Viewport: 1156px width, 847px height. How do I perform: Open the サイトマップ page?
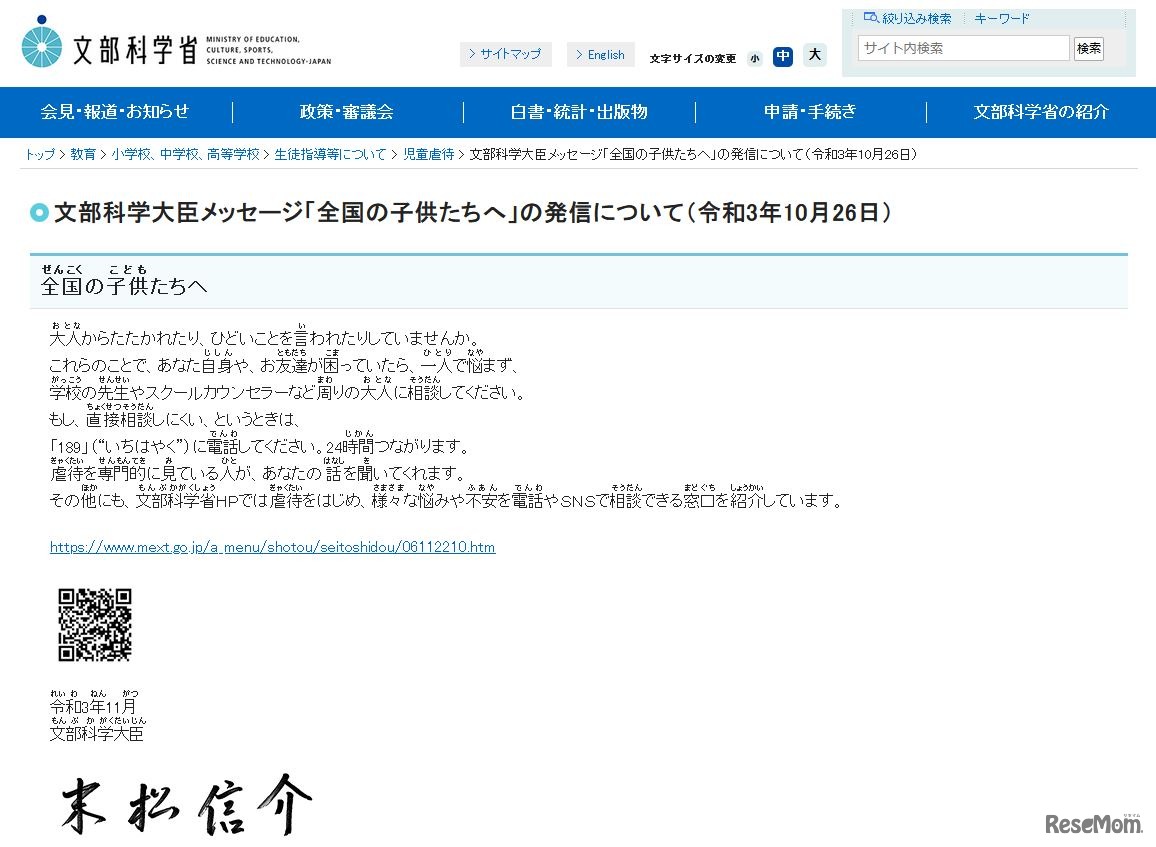506,54
